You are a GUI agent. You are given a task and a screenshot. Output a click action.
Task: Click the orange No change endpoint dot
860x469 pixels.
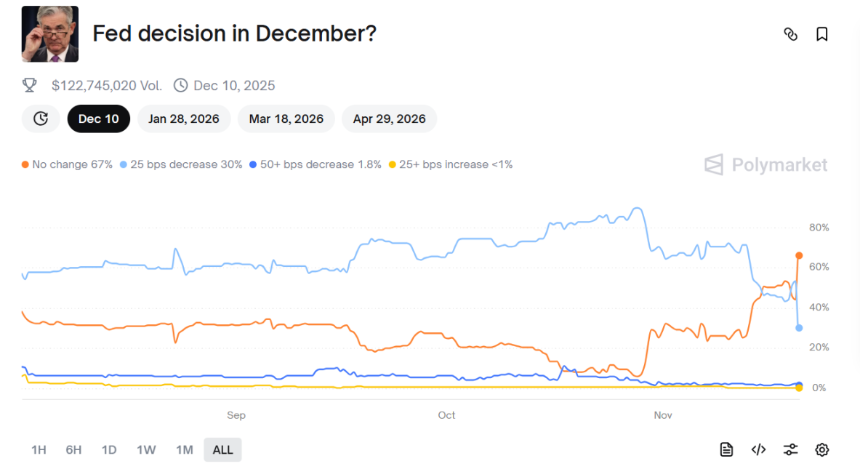pyautogui.click(x=798, y=255)
